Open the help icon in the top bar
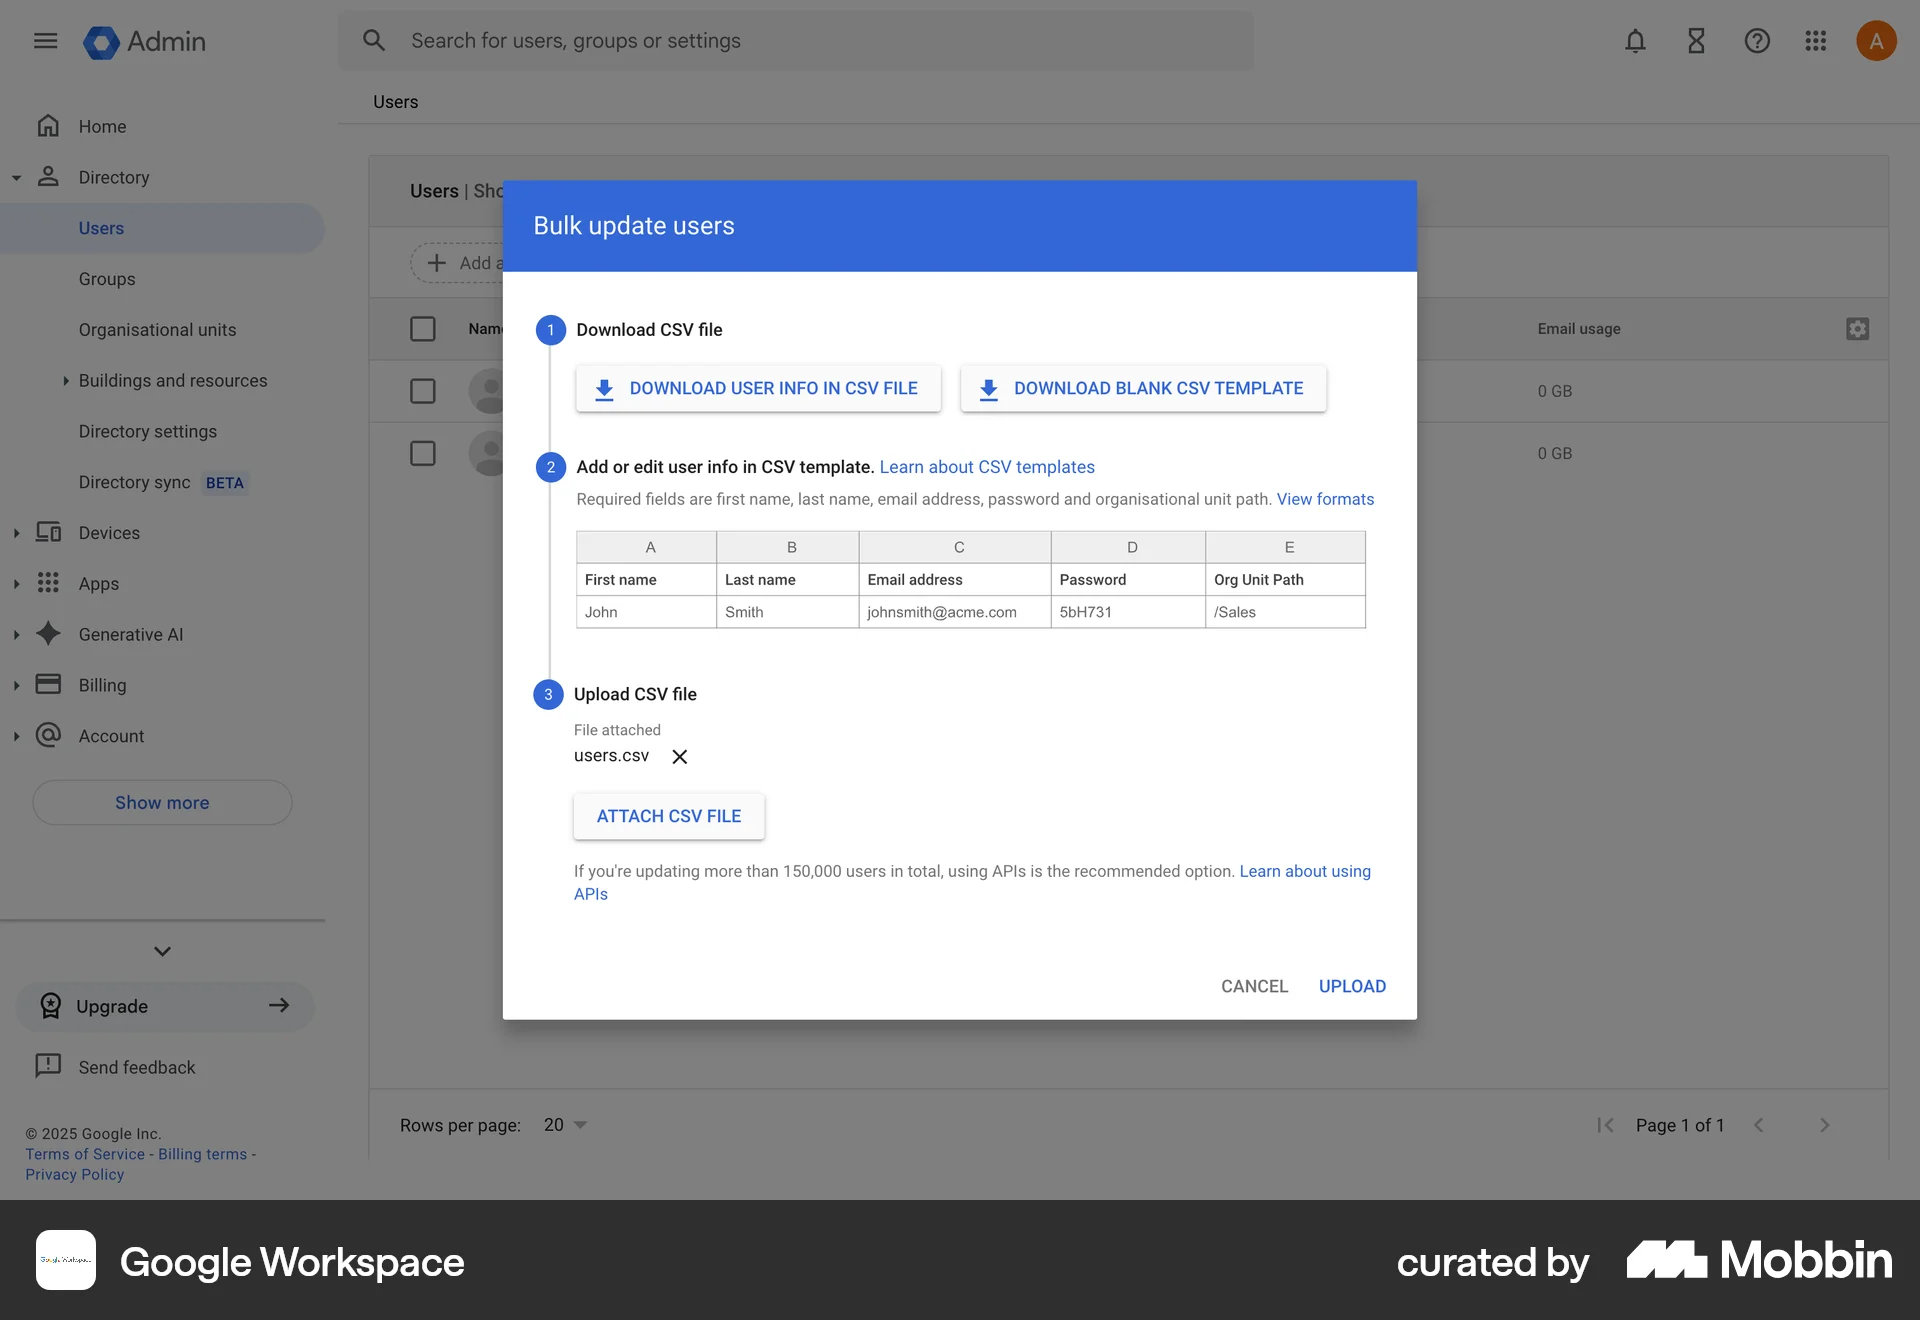This screenshot has height=1320, width=1920. coord(1757,41)
